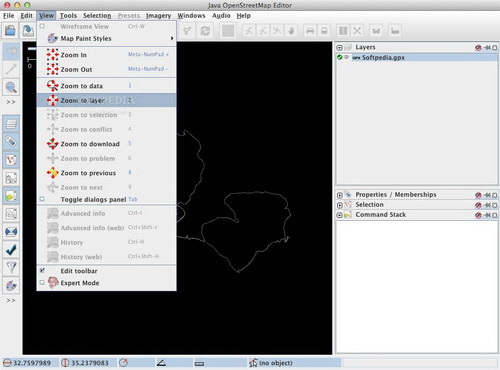500x370 pixels.
Task: Choose Zoom to download
Action: click(x=106, y=144)
